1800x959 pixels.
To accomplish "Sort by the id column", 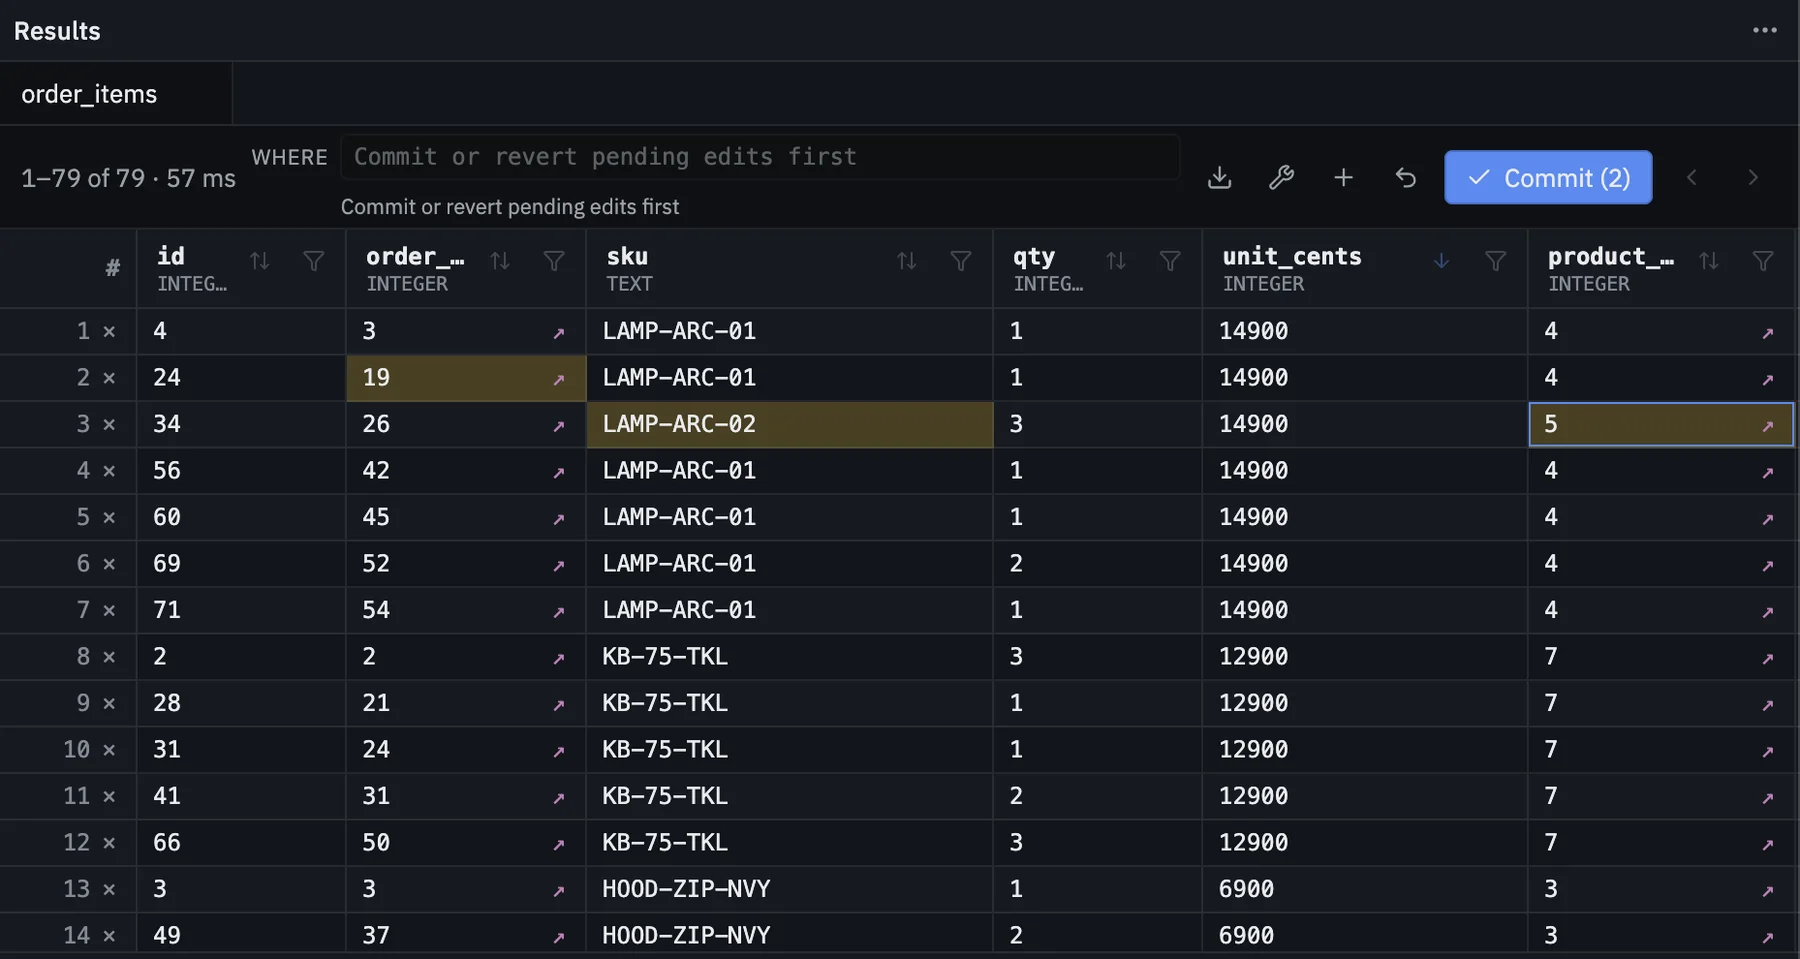I will (260, 261).
